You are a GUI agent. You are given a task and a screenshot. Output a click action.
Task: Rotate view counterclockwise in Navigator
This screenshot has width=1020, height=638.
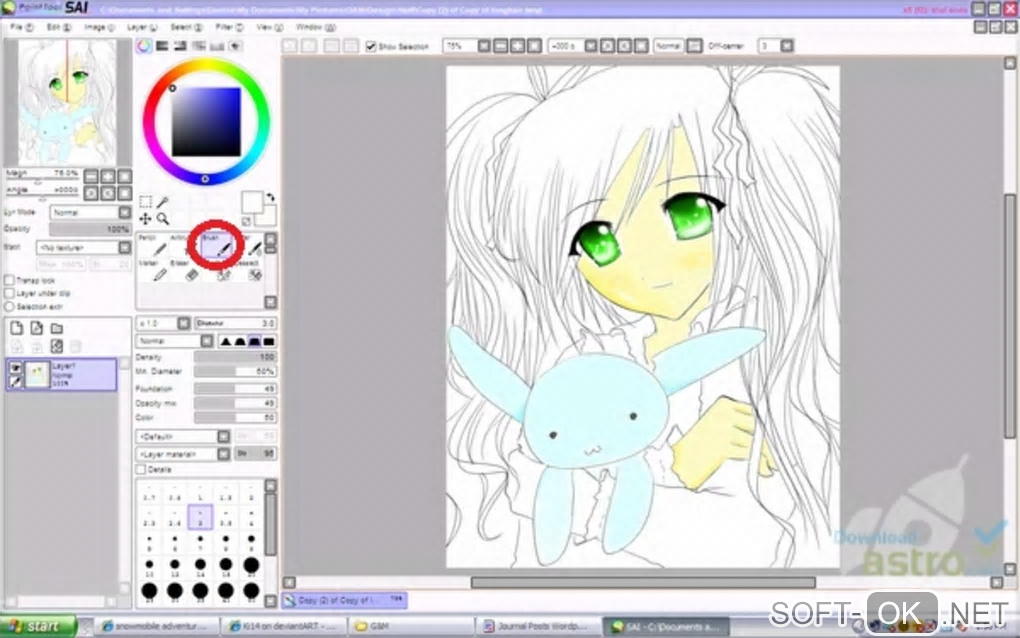[92, 193]
